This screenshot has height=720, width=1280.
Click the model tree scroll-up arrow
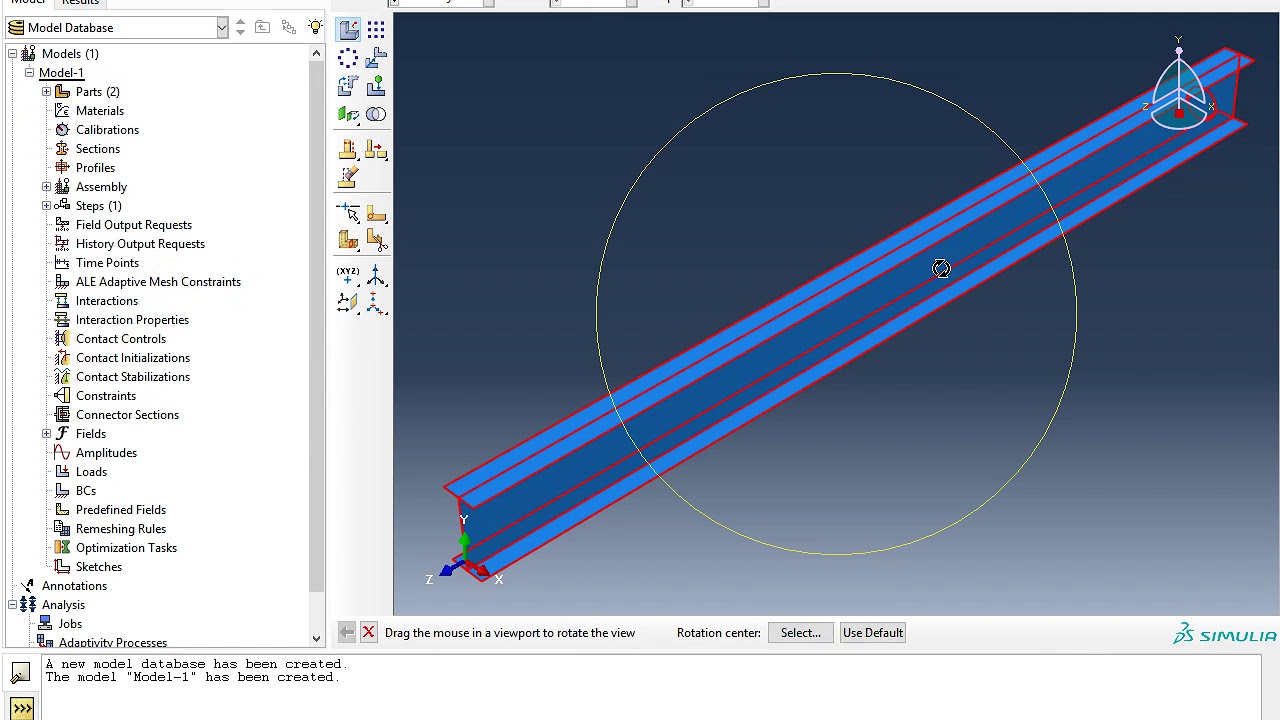pyautogui.click(x=317, y=54)
